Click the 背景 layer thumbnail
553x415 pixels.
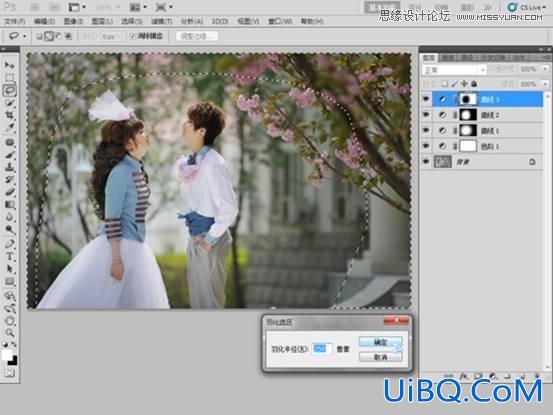pyautogui.click(x=443, y=162)
